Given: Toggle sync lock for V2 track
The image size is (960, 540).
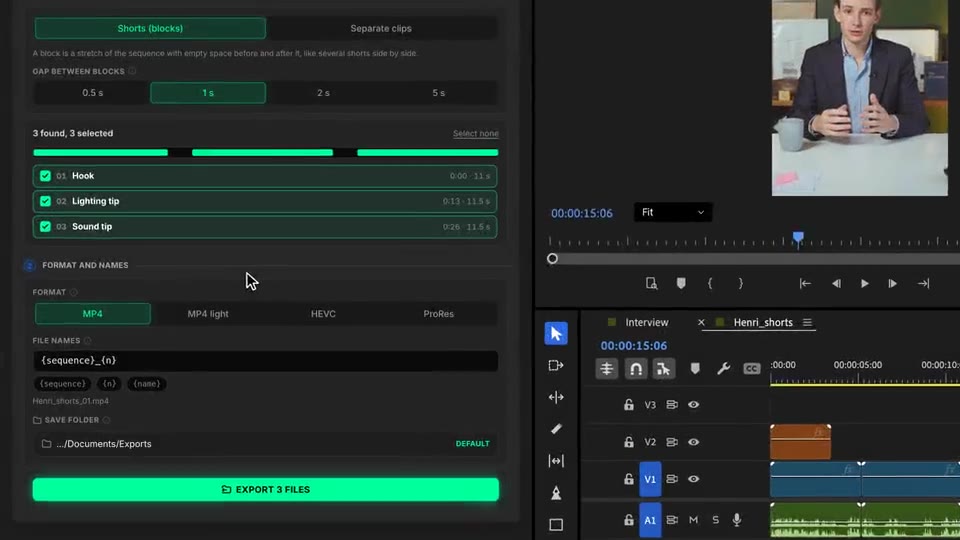Looking at the screenshot, I should [672, 442].
